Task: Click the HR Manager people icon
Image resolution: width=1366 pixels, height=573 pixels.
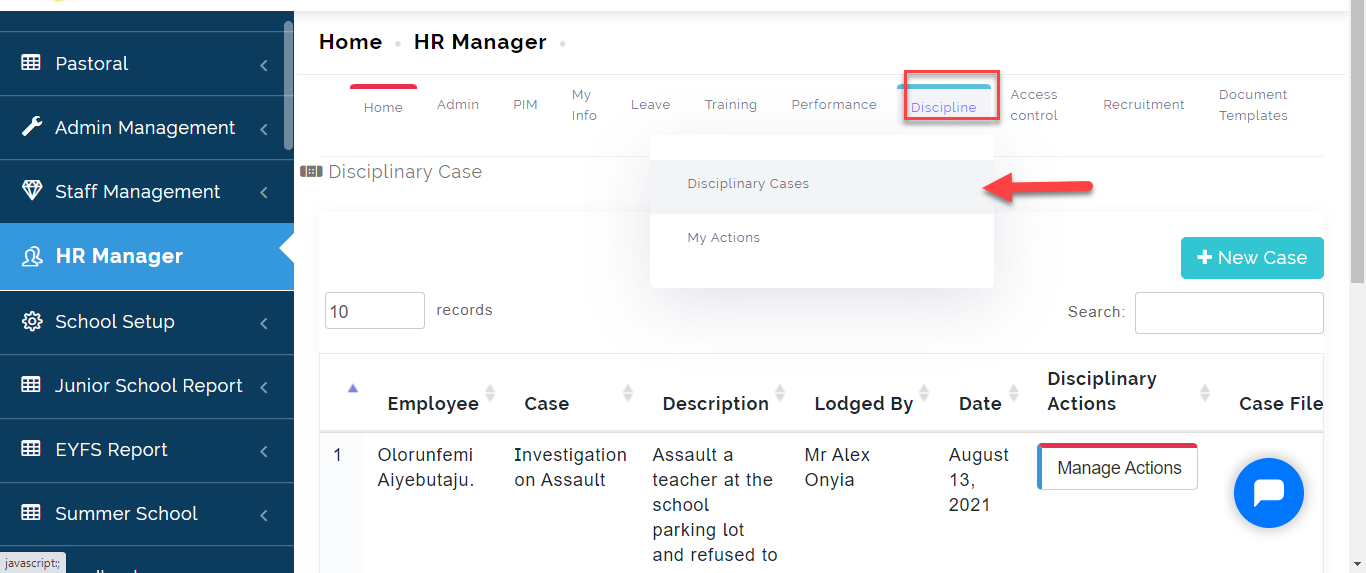Action: pyautogui.click(x=32, y=256)
